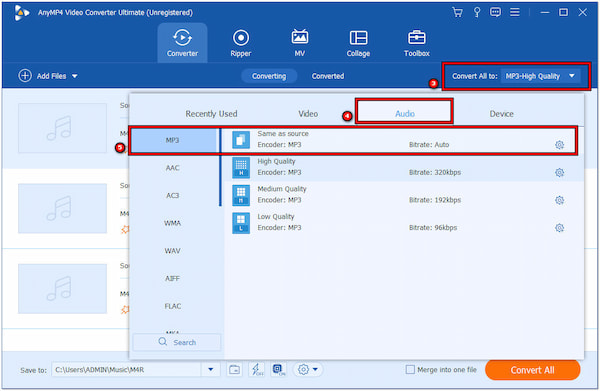This screenshot has height=391, width=600.
Task: Switch to the Converted tab
Action: click(328, 76)
